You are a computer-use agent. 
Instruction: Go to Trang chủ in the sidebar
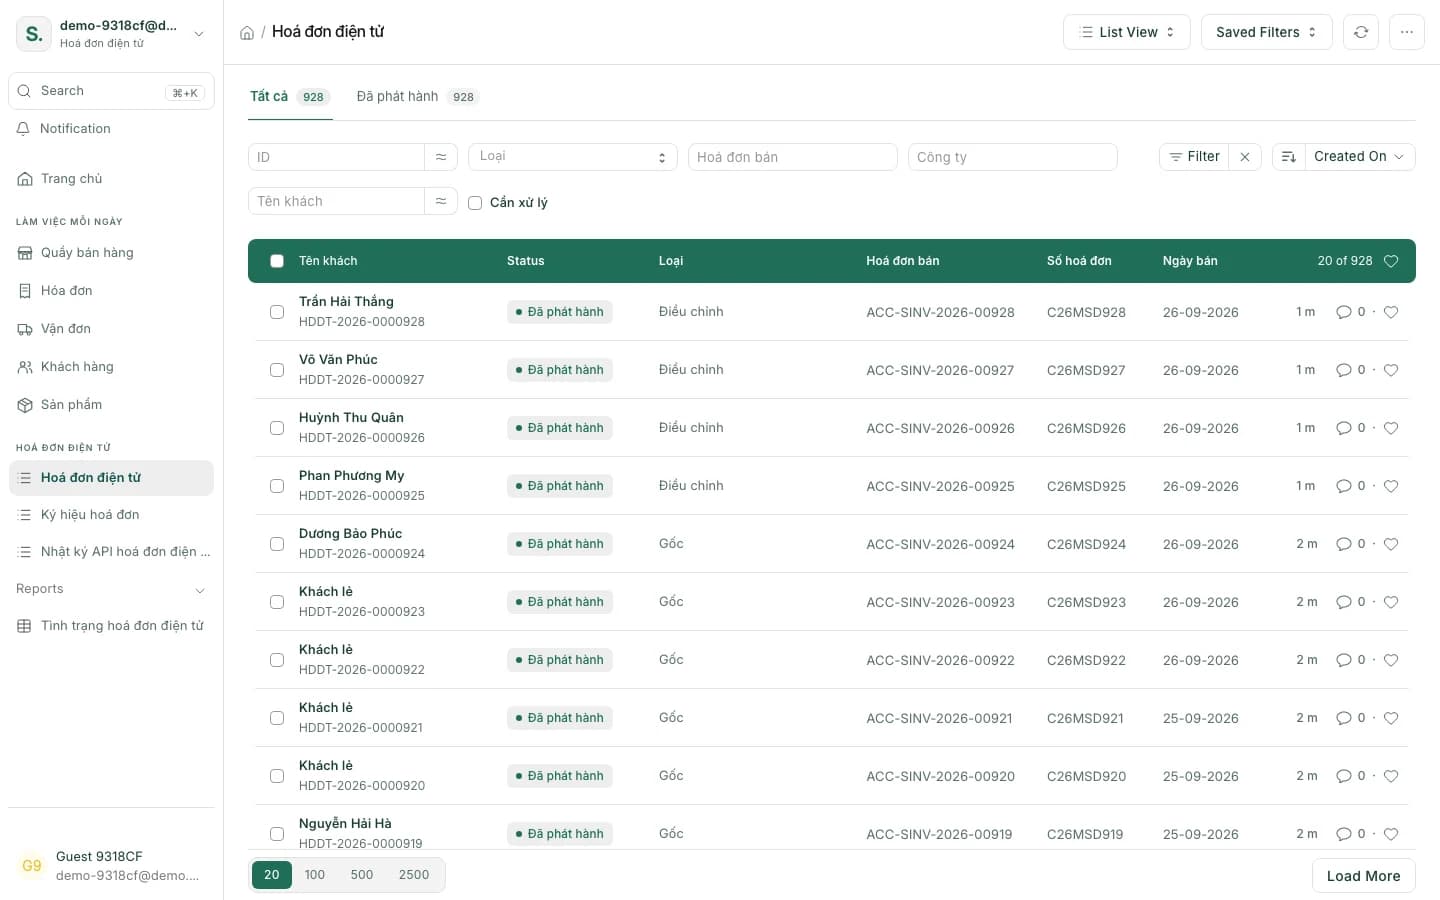point(111,179)
